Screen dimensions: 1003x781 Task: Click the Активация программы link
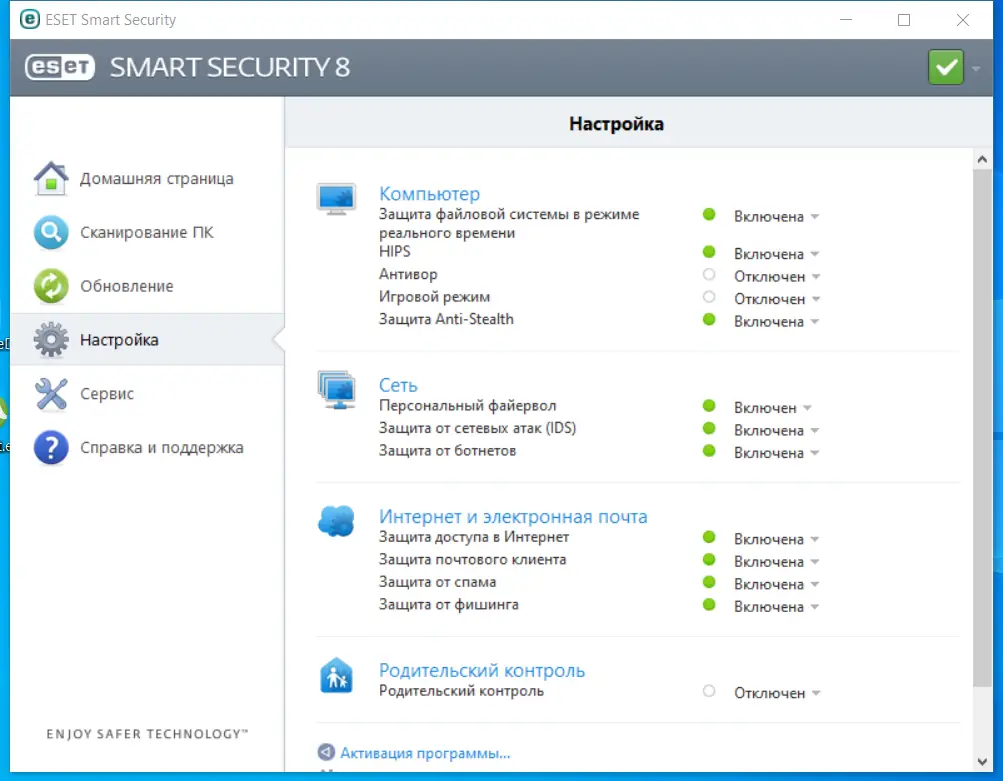425,753
